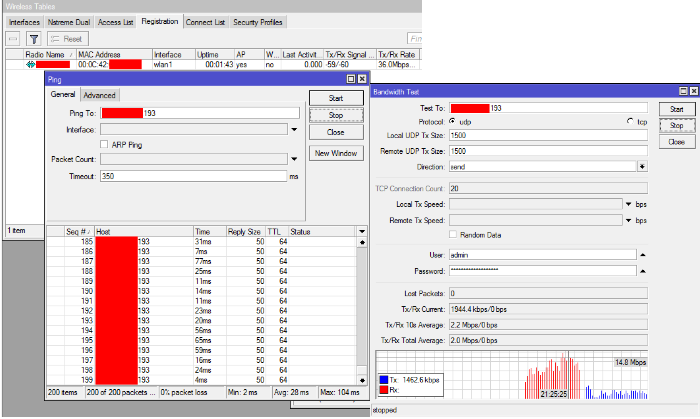Click the filter funnel icon in Wireless Tables
This screenshot has width=700, height=419.
(33, 39)
